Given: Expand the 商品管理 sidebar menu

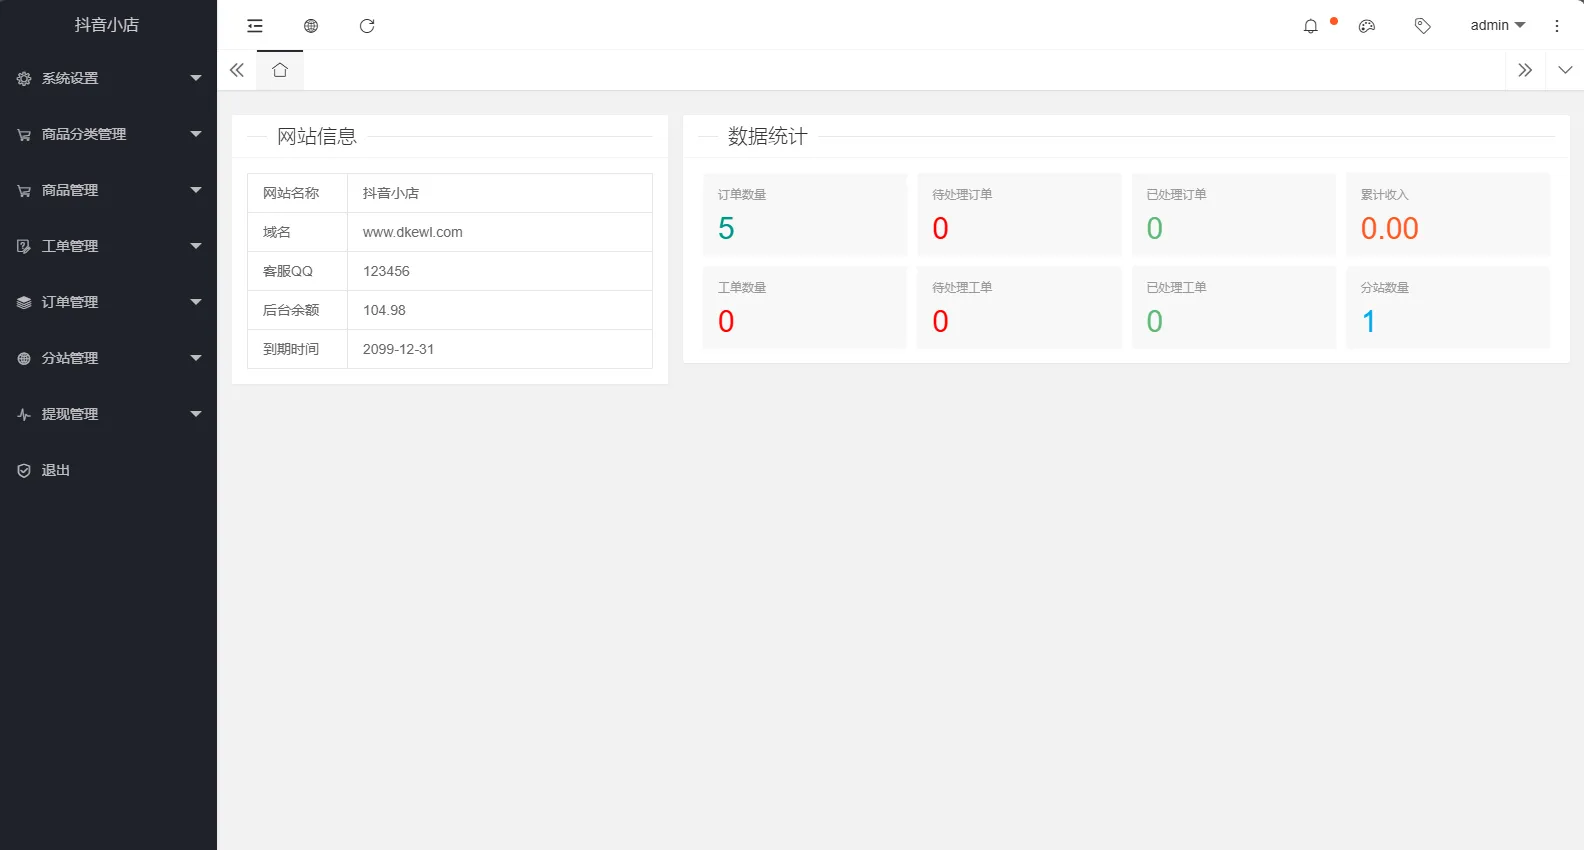Looking at the screenshot, I should [x=108, y=190].
